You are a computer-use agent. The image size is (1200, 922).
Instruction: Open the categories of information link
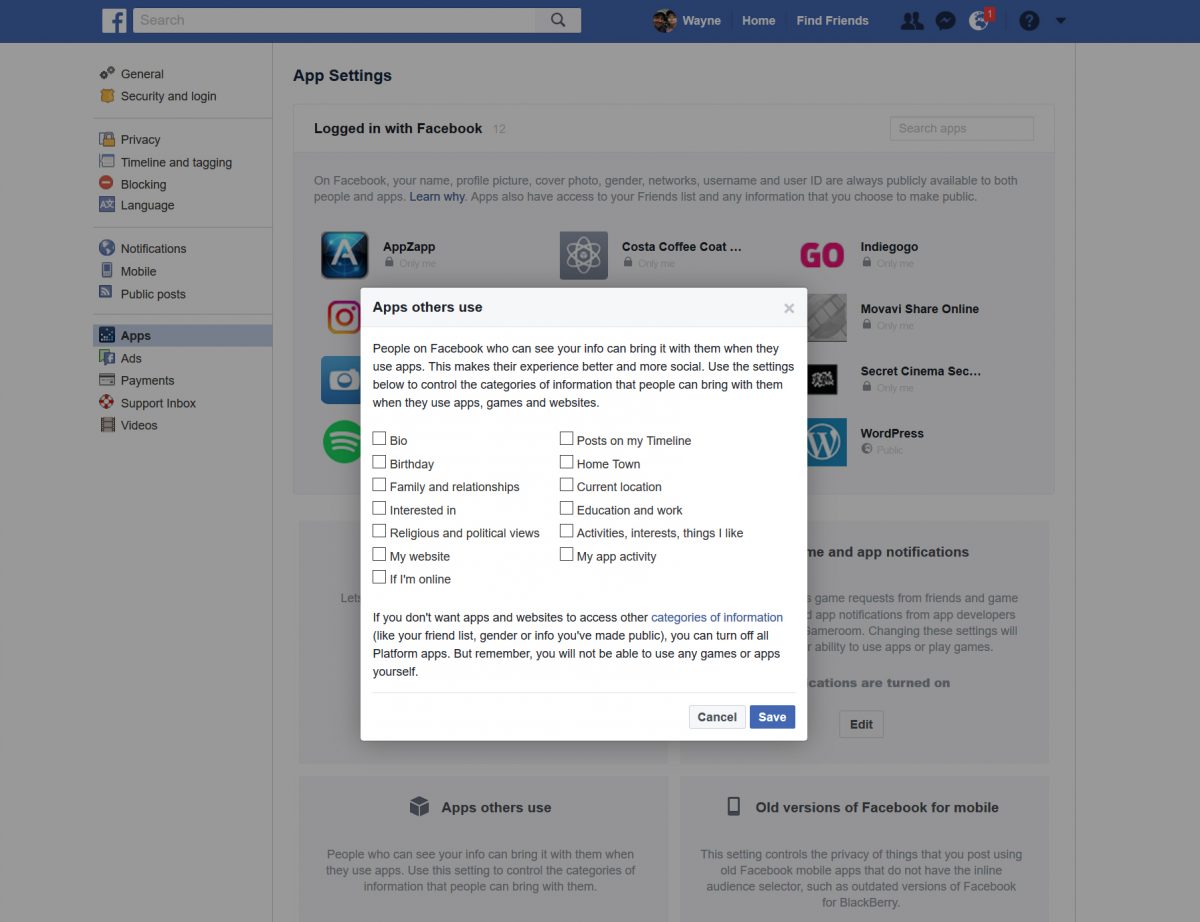point(716,617)
